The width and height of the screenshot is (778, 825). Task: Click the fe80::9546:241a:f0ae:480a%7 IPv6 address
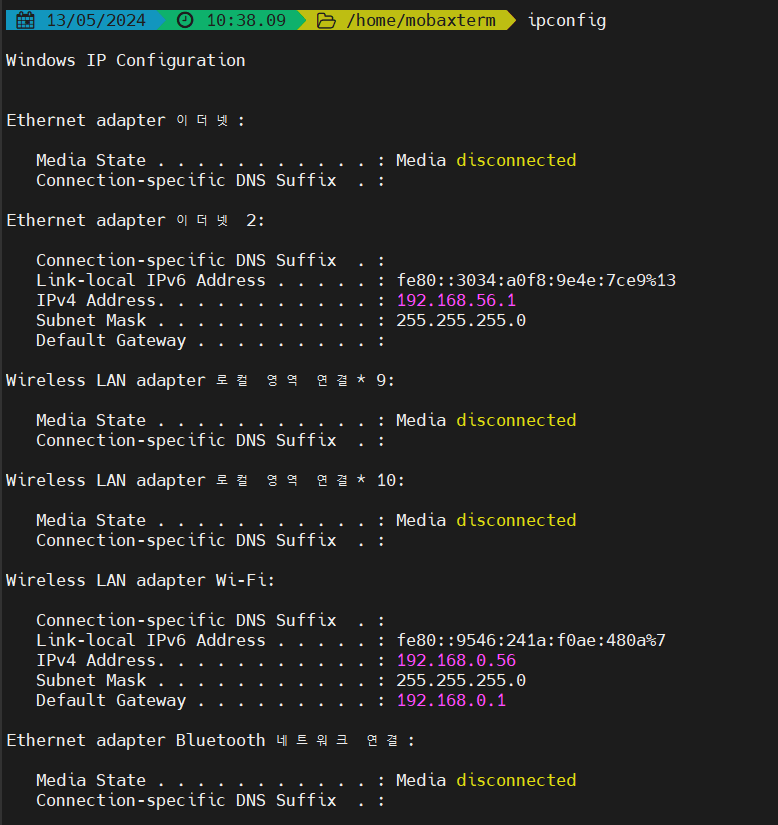click(531, 640)
